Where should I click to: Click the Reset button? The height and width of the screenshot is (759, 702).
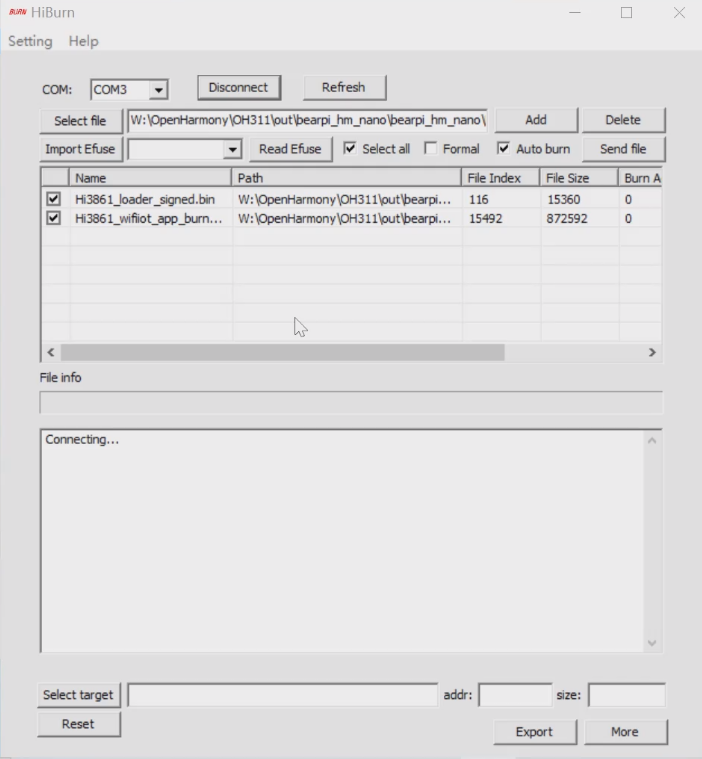click(78, 724)
